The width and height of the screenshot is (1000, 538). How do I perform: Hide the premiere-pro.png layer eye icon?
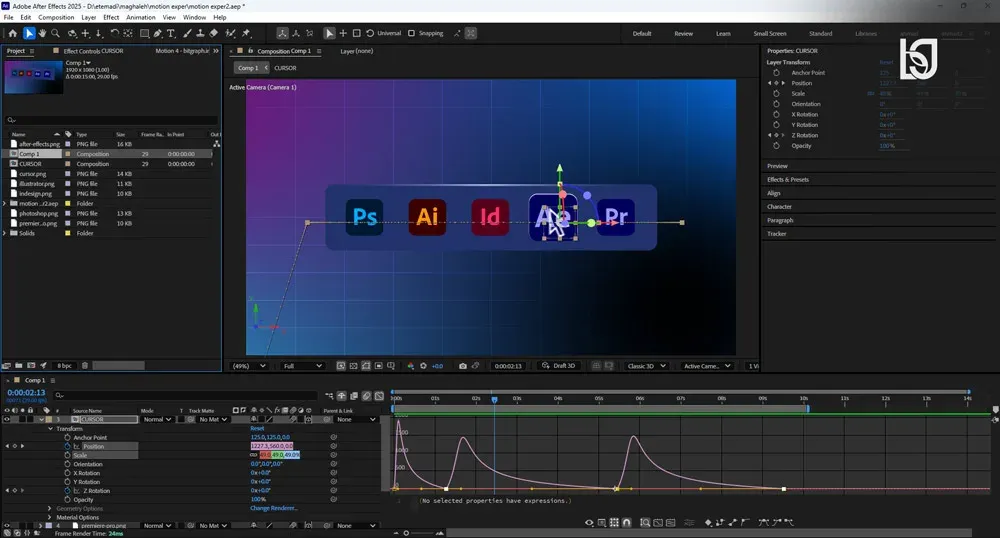pos(7,526)
